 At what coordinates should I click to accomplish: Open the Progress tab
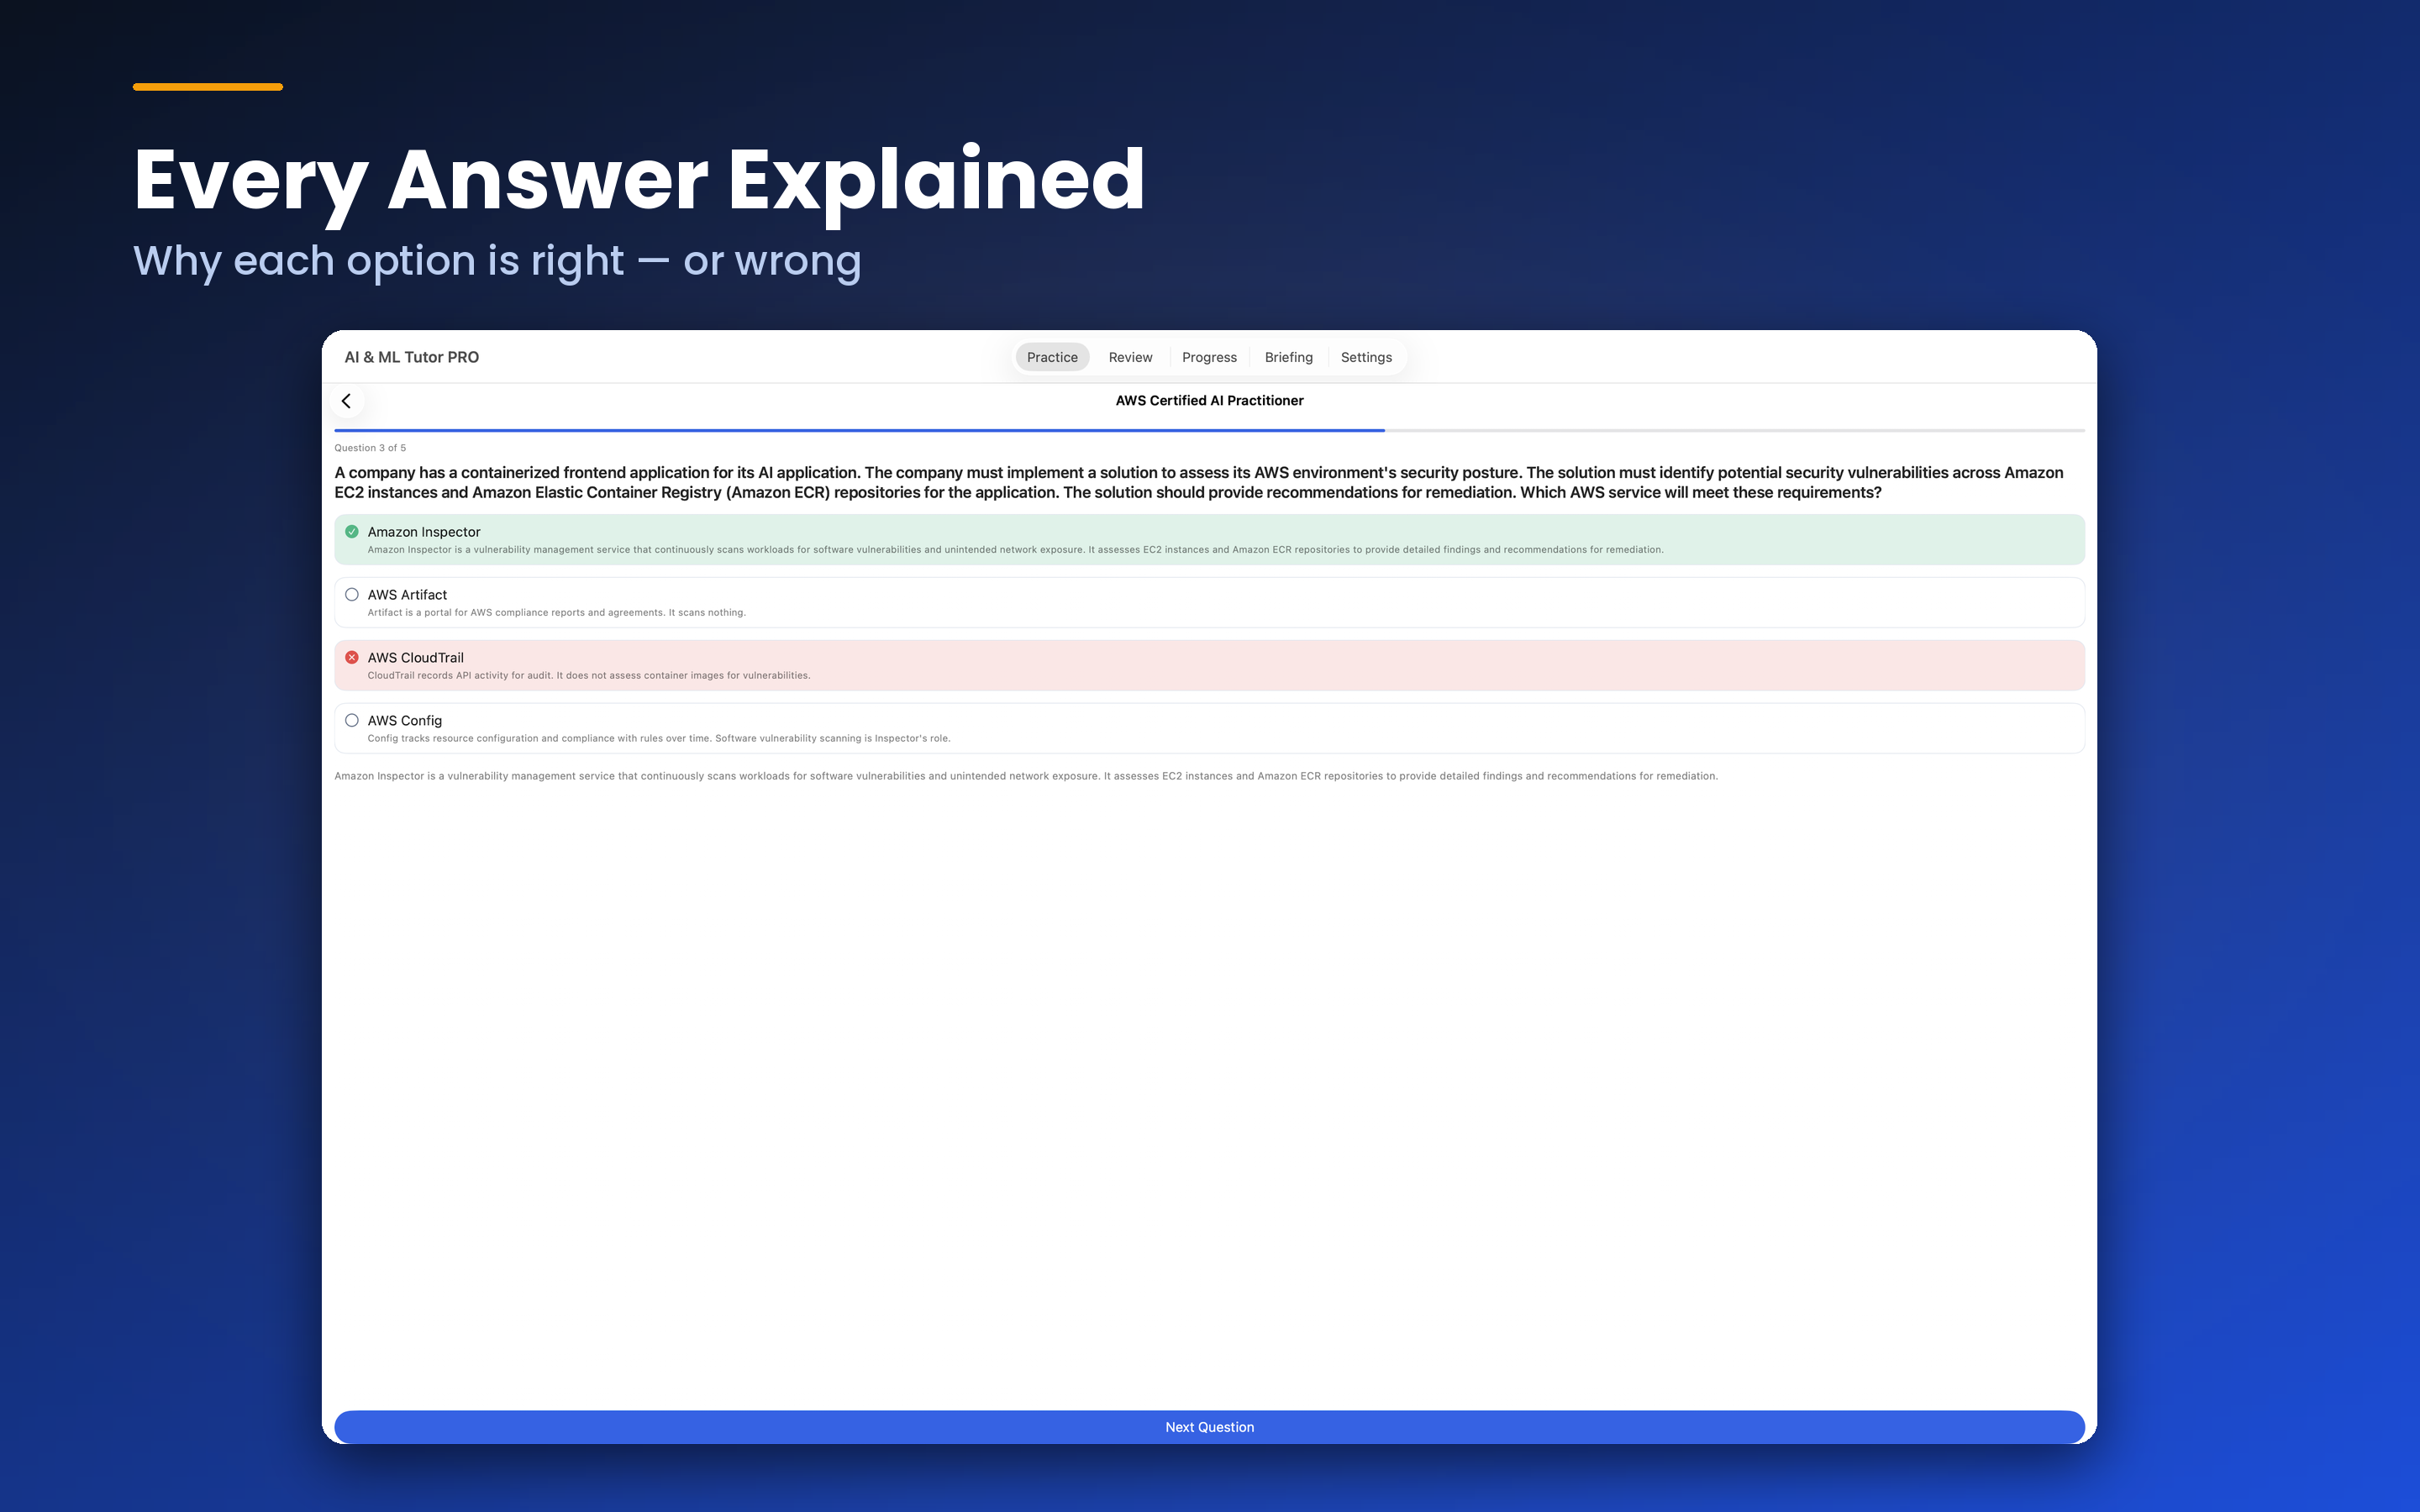pyautogui.click(x=1209, y=357)
